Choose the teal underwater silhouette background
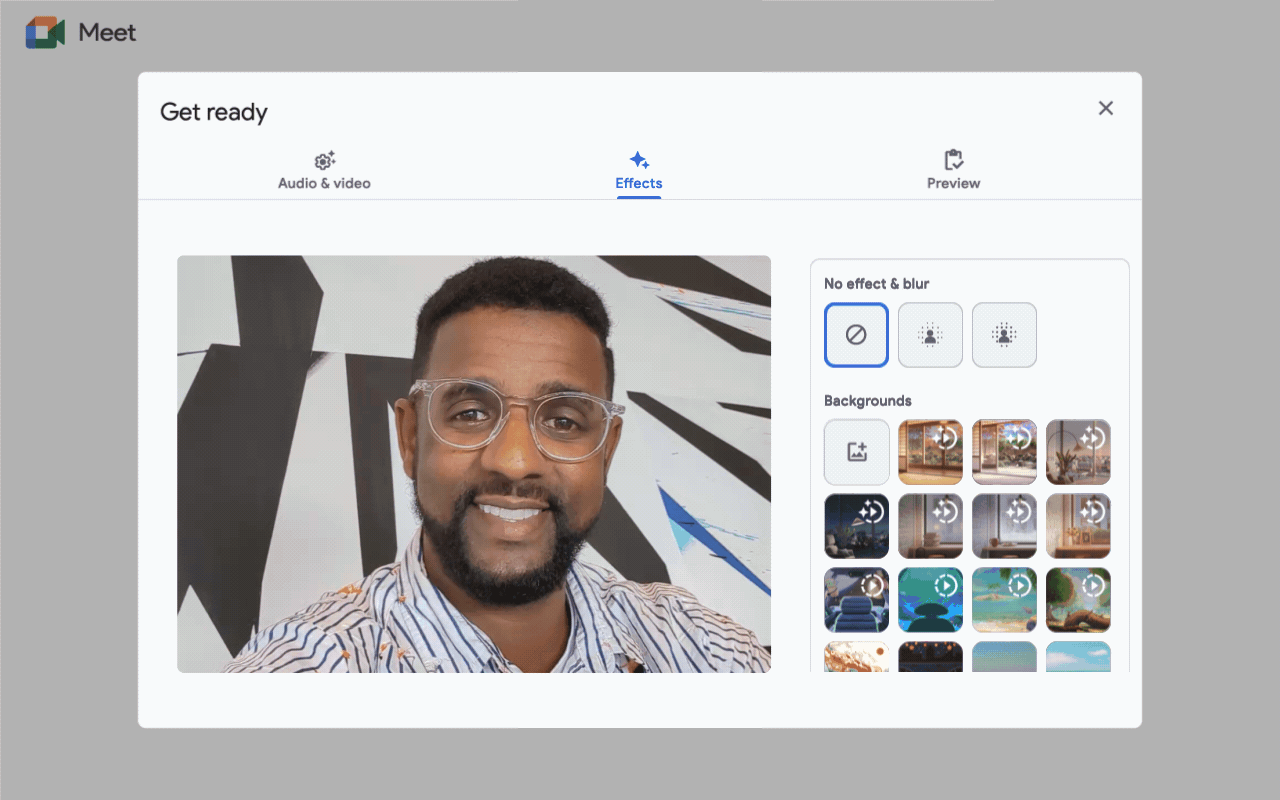The height and width of the screenshot is (800, 1280). (930, 600)
